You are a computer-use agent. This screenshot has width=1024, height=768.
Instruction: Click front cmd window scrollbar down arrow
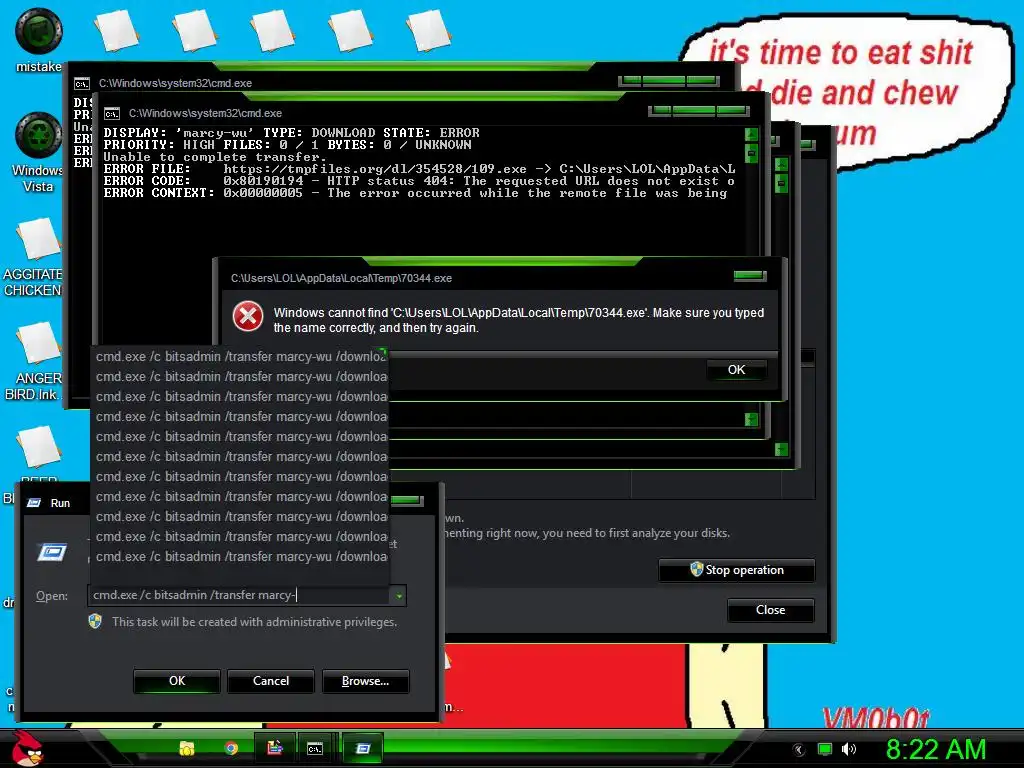click(x=752, y=419)
